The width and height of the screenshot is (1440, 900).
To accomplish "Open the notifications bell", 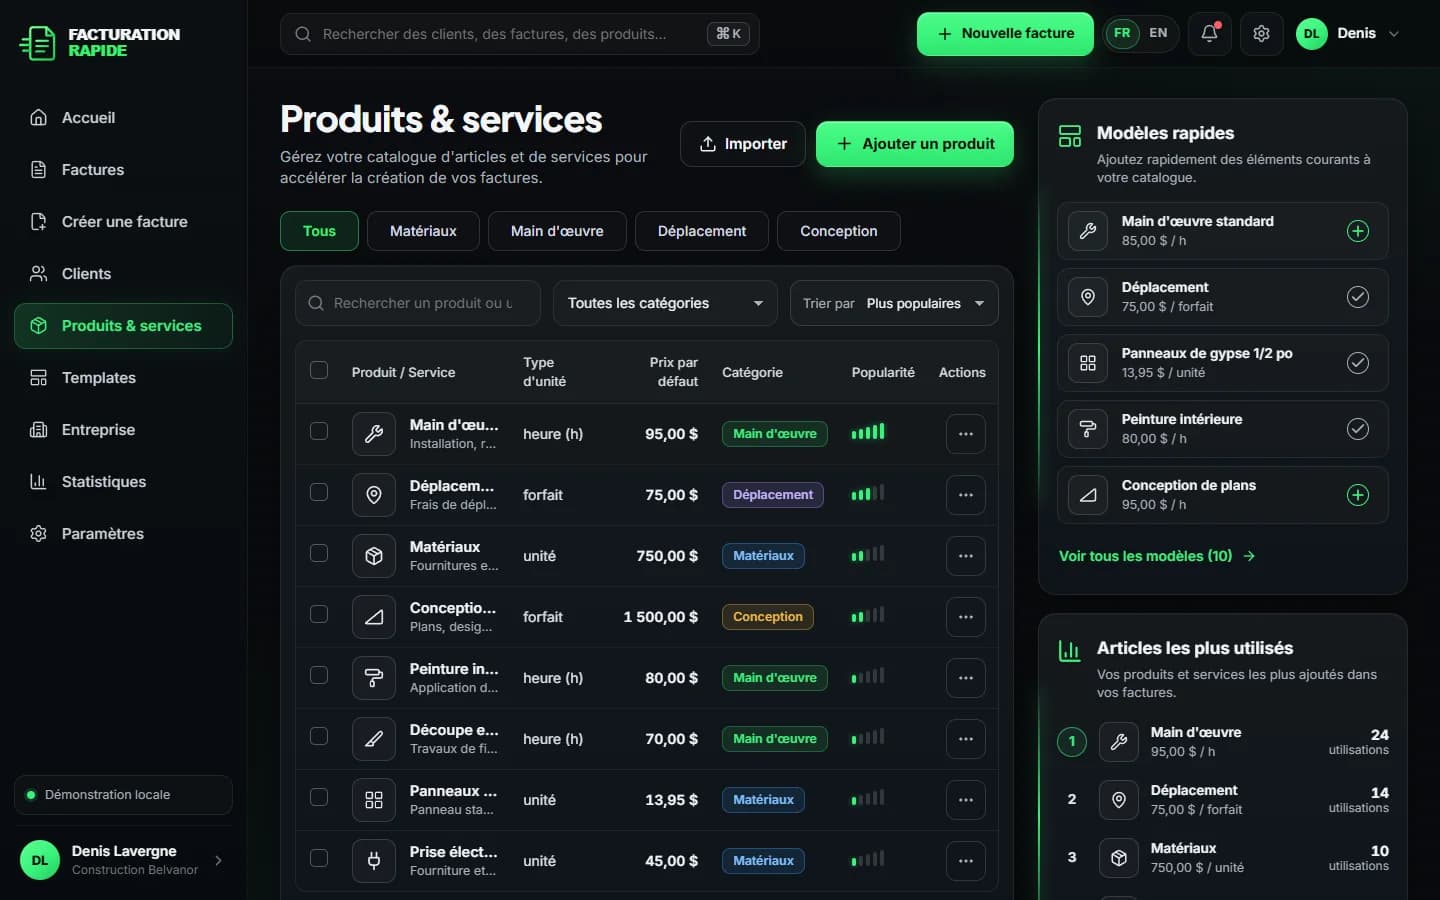I will tap(1209, 33).
